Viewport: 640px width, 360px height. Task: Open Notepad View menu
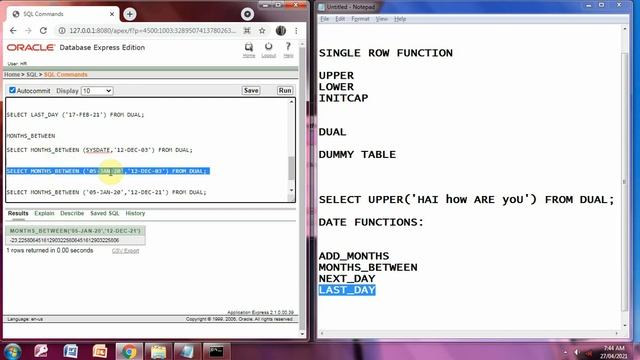point(382,19)
